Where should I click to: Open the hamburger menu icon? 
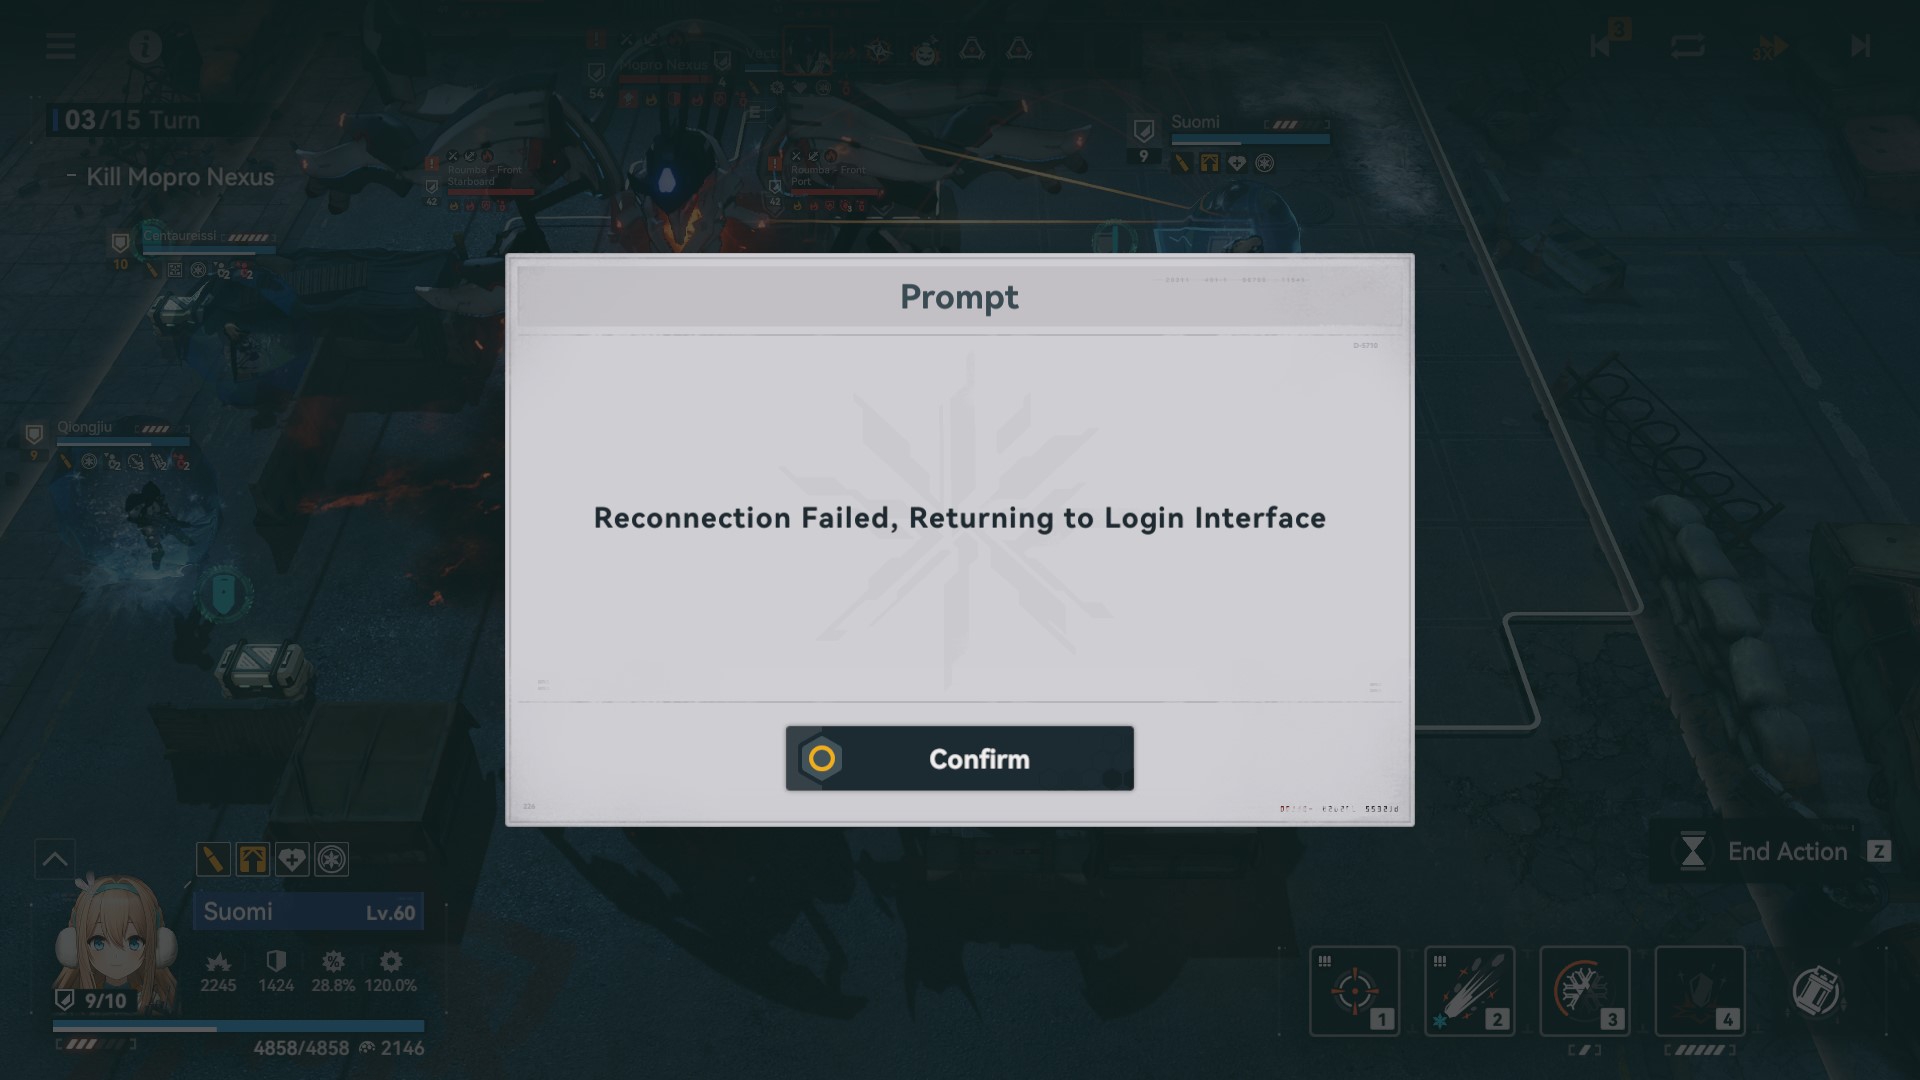coord(60,46)
